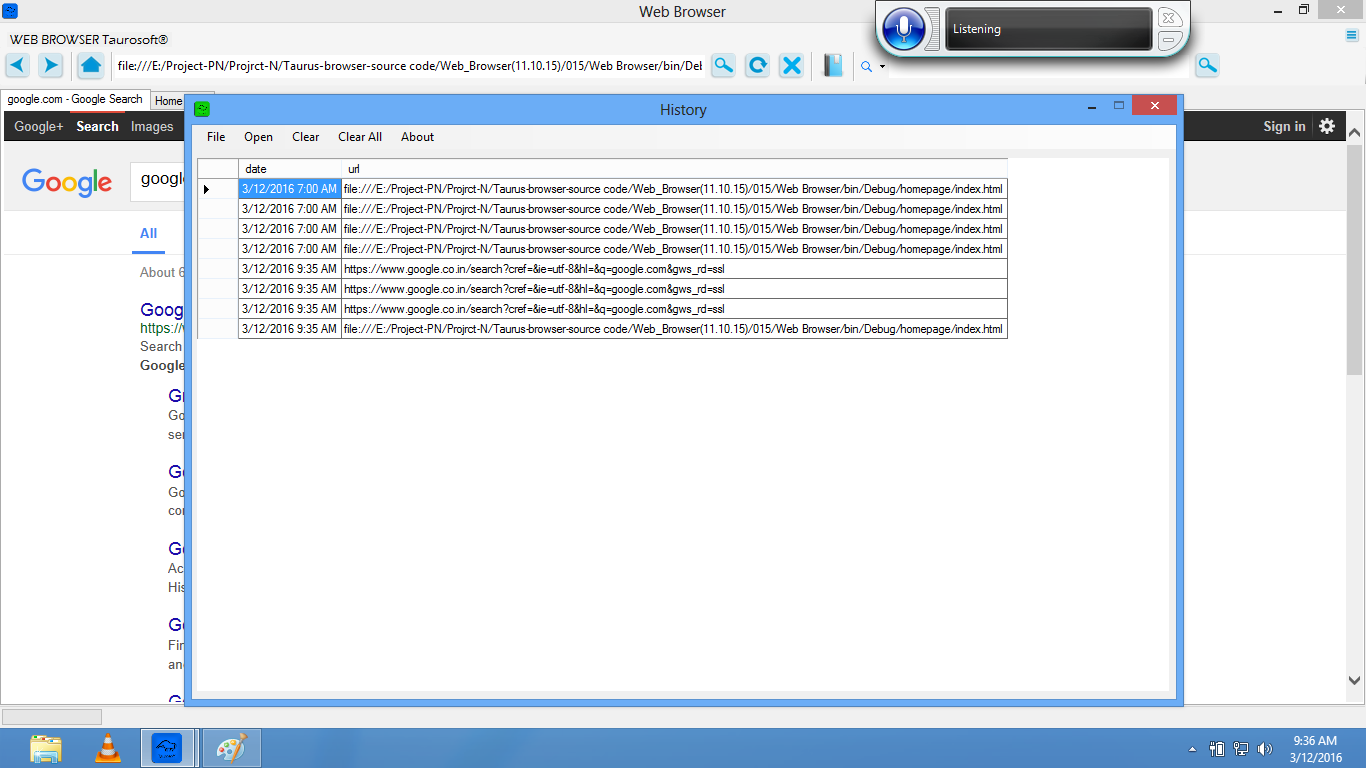Show hidden system tray icons
The width and height of the screenshot is (1366, 768).
tap(1191, 748)
